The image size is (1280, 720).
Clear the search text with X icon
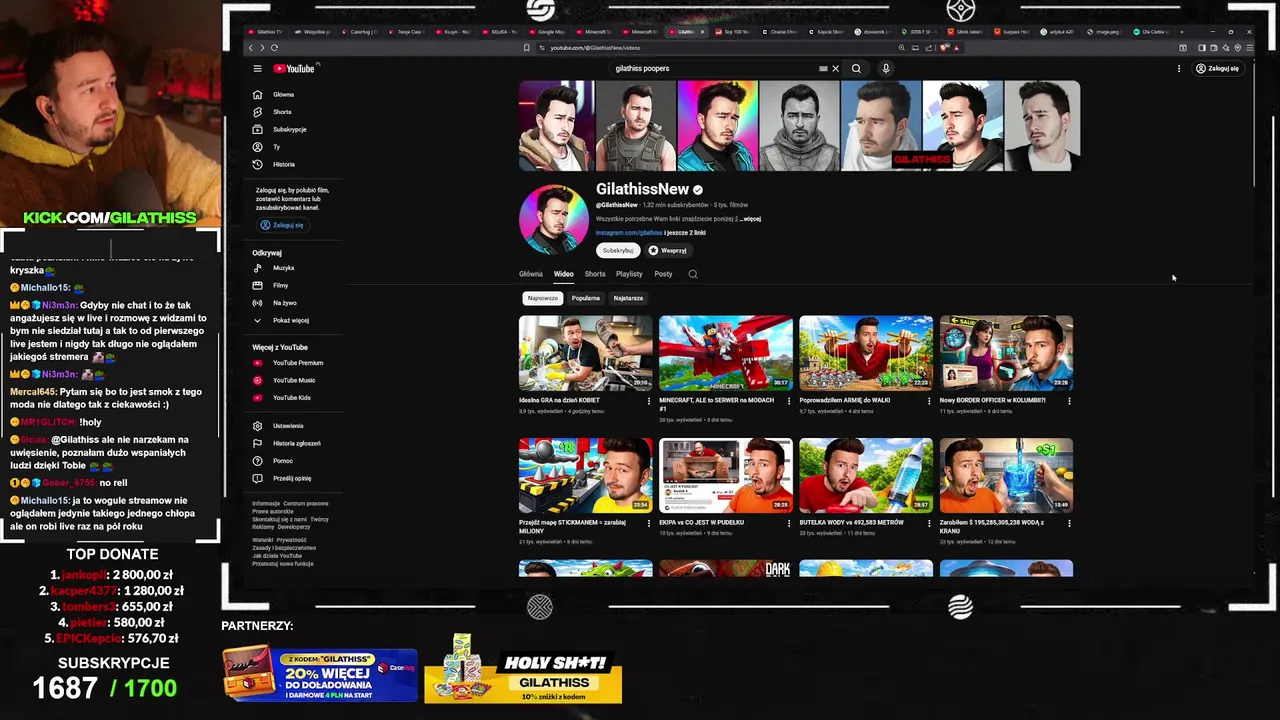(x=836, y=69)
